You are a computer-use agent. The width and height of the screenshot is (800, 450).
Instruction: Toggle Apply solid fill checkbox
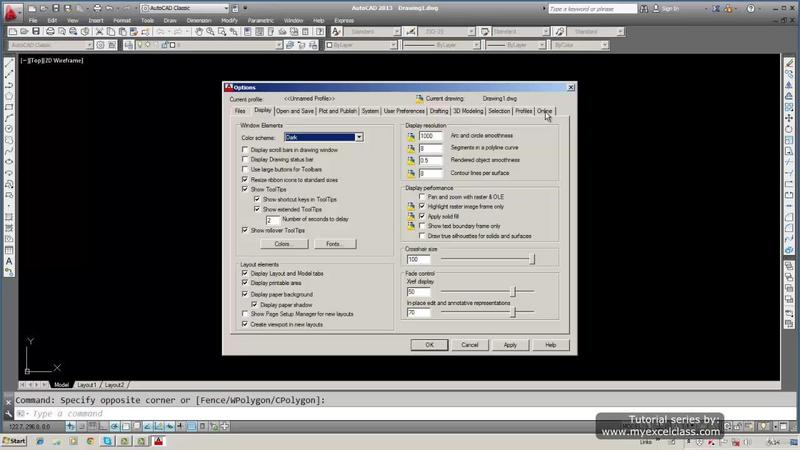(x=422, y=216)
